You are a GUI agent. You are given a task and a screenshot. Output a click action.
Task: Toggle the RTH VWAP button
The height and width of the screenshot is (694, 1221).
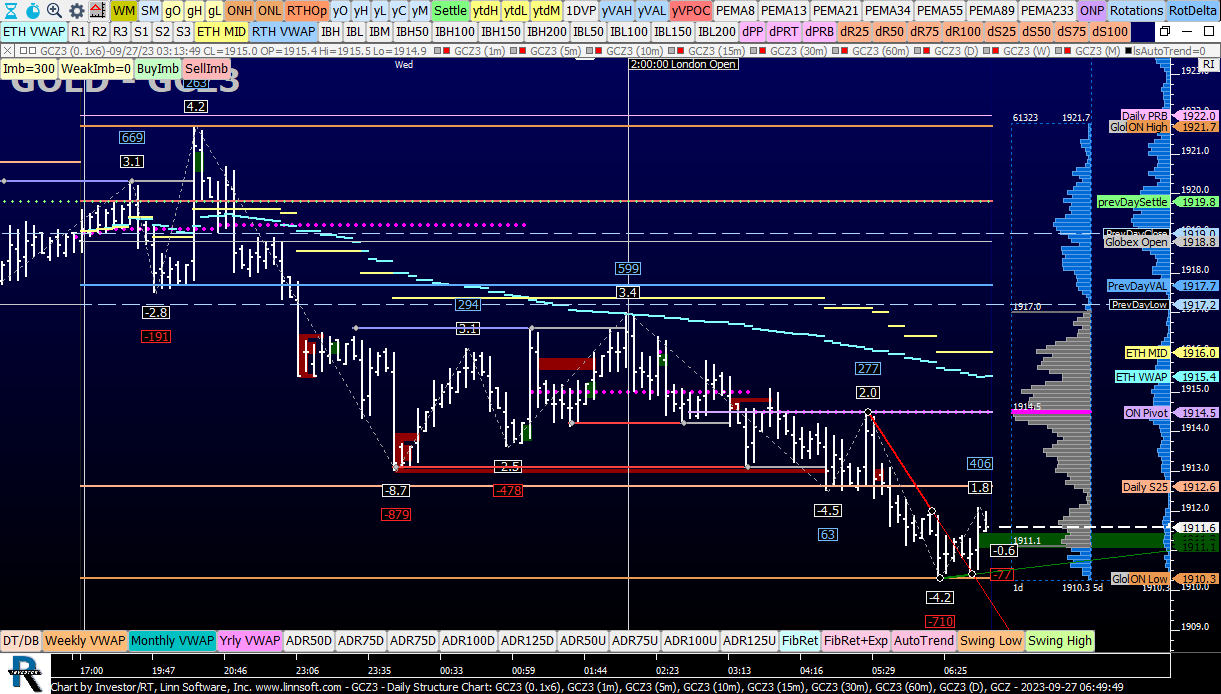tap(283, 31)
